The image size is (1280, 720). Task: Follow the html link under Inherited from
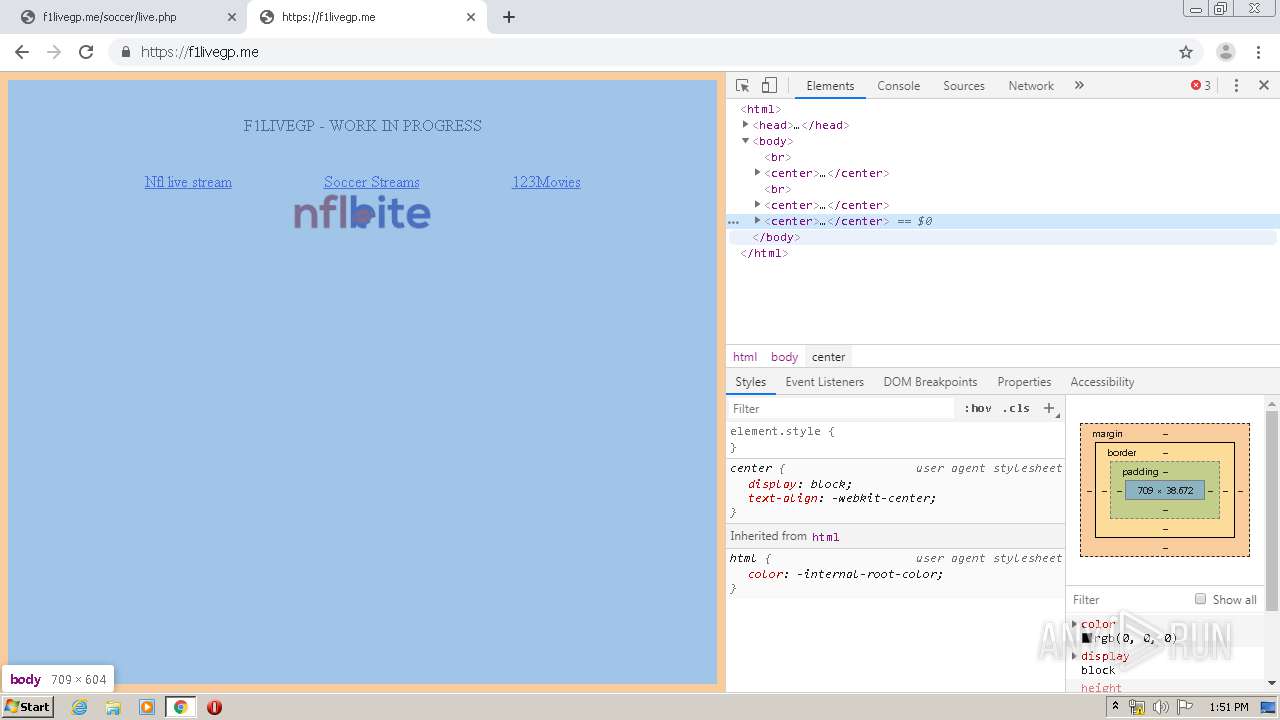coord(825,537)
